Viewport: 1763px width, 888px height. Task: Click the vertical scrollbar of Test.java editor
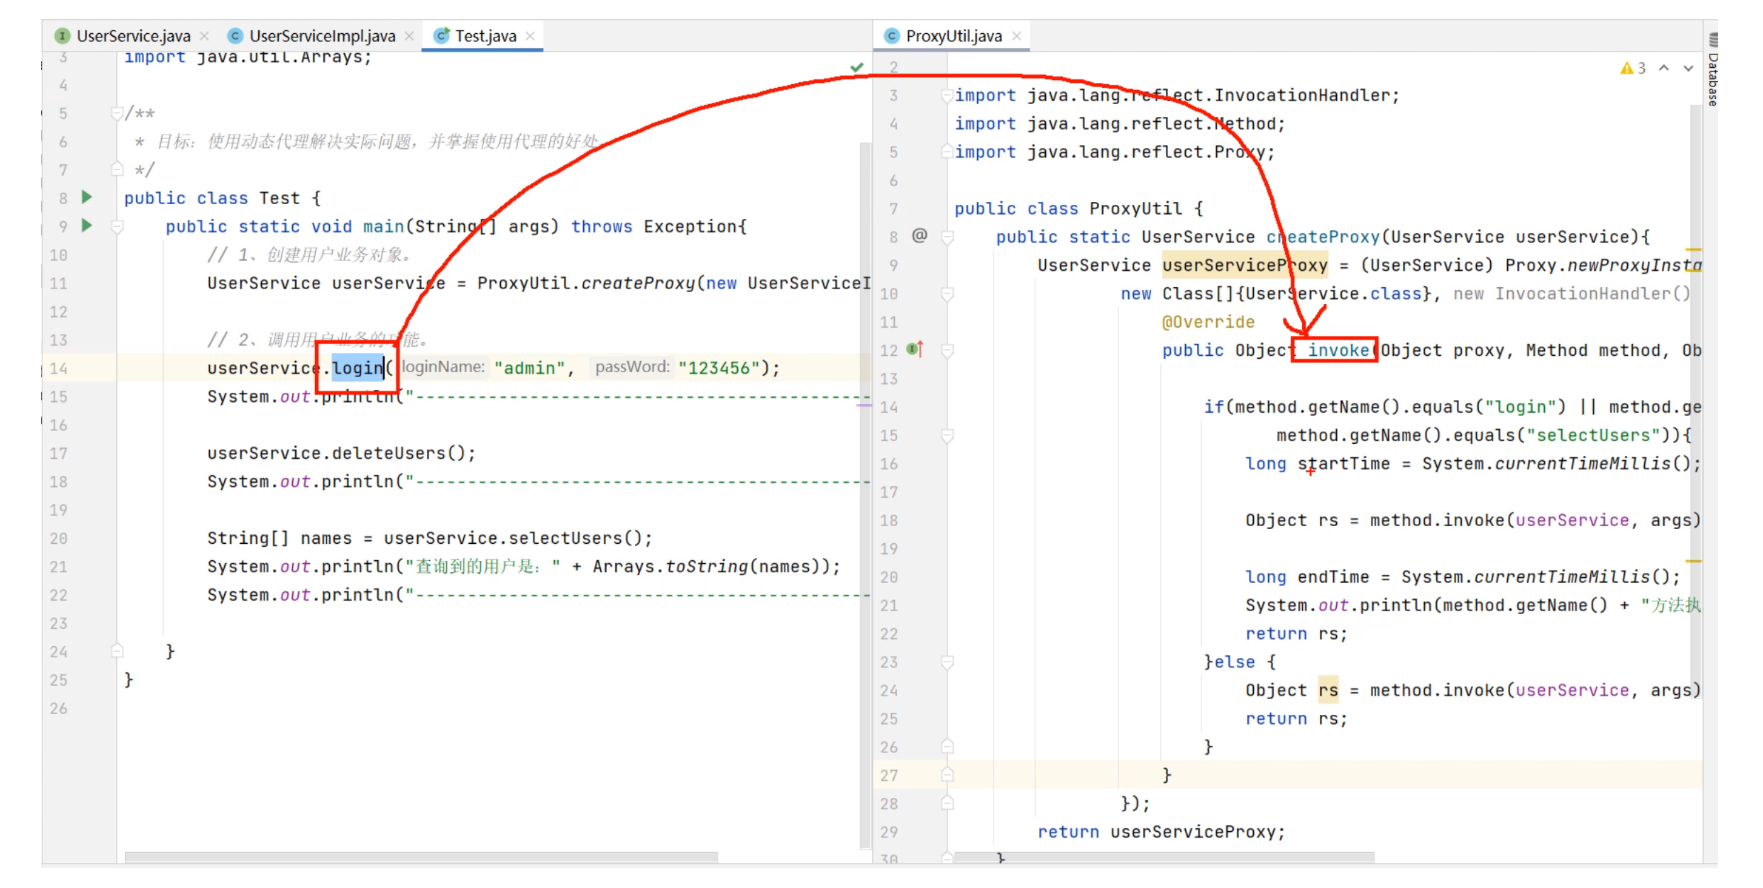865,495
